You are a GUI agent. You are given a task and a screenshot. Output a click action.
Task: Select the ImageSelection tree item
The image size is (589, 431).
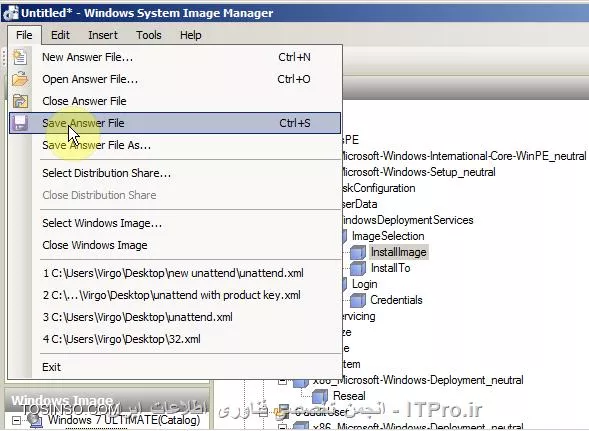pyautogui.click(x=388, y=236)
